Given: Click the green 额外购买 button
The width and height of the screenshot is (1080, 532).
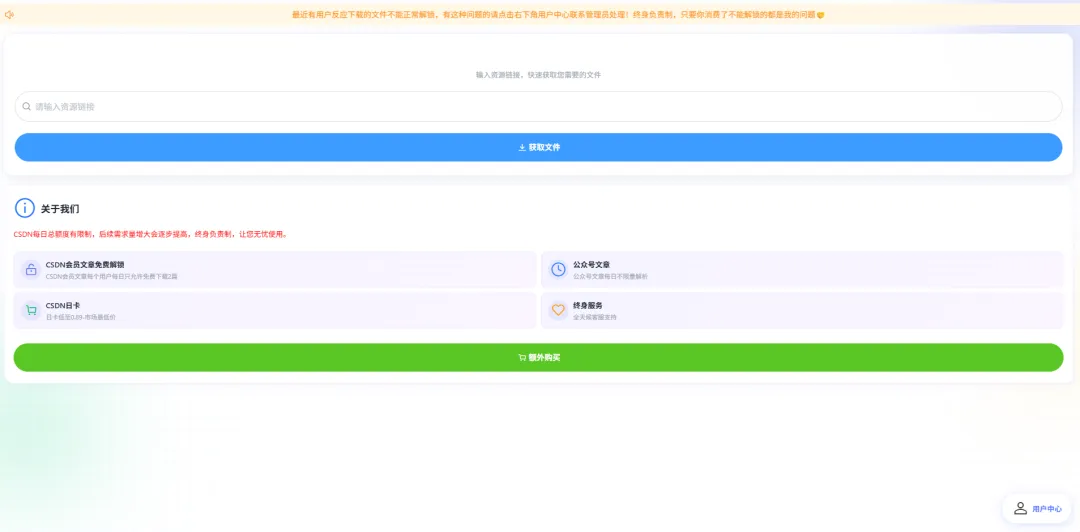Looking at the screenshot, I should (x=539, y=358).
